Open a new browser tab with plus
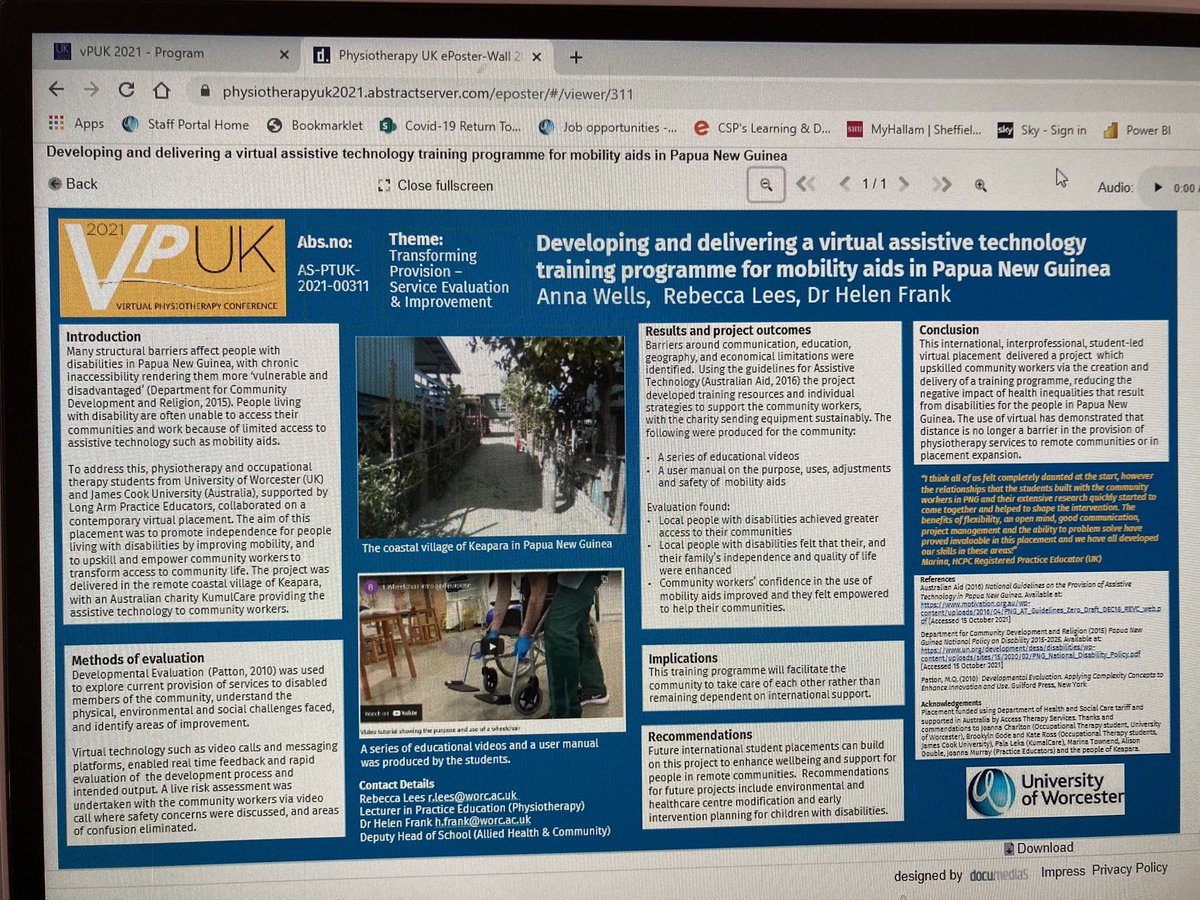The height and width of the screenshot is (900, 1200). (x=575, y=56)
